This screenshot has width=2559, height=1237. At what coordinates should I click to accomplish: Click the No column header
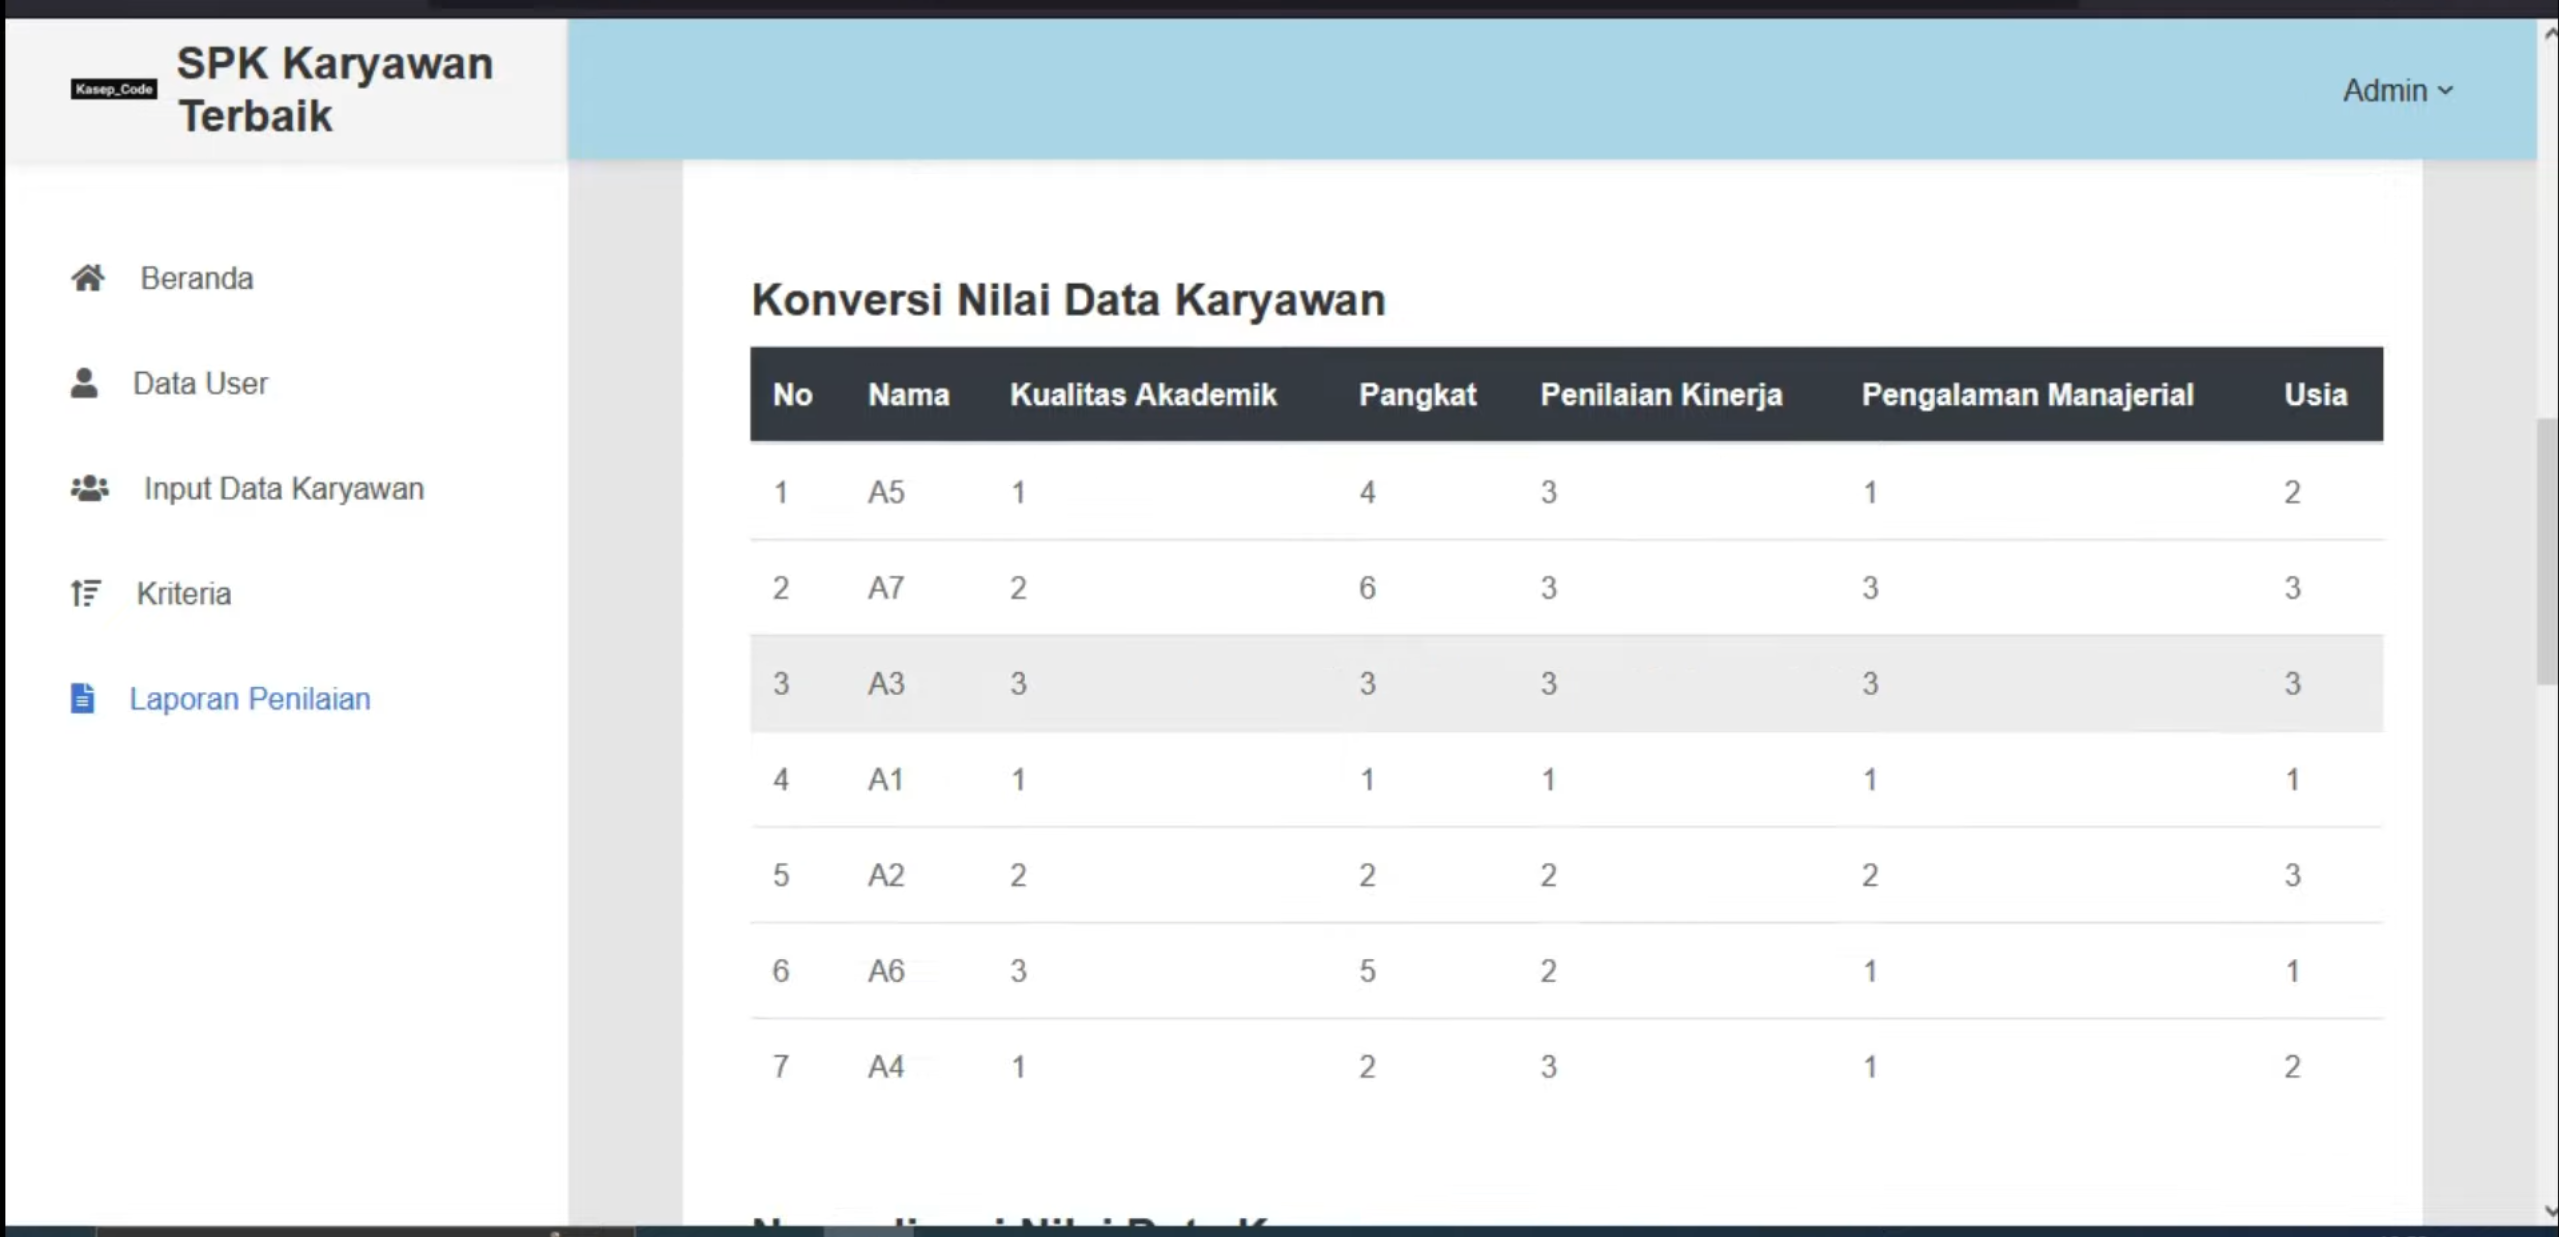792,394
